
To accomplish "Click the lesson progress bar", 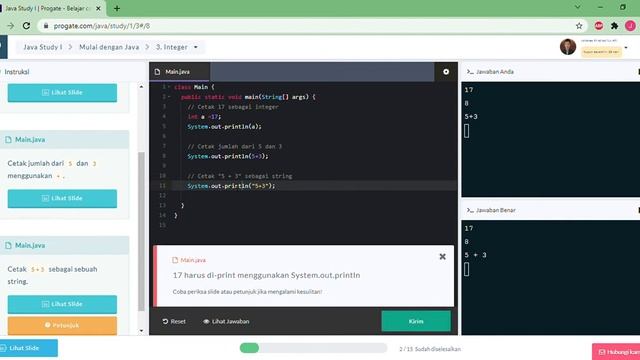I will [x=313, y=348].
